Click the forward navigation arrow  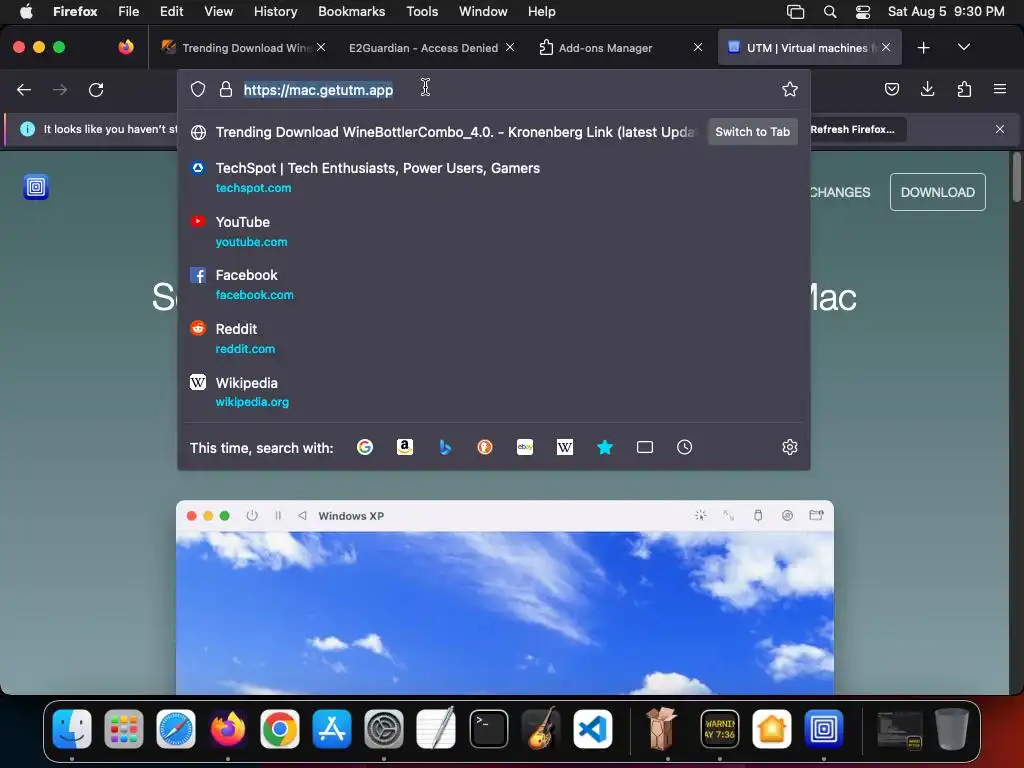pos(60,89)
